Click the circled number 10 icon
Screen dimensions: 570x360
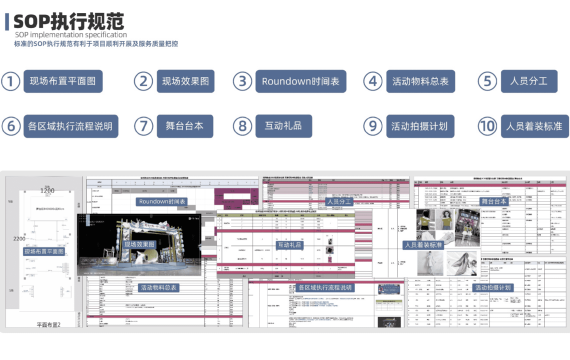coord(487,126)
